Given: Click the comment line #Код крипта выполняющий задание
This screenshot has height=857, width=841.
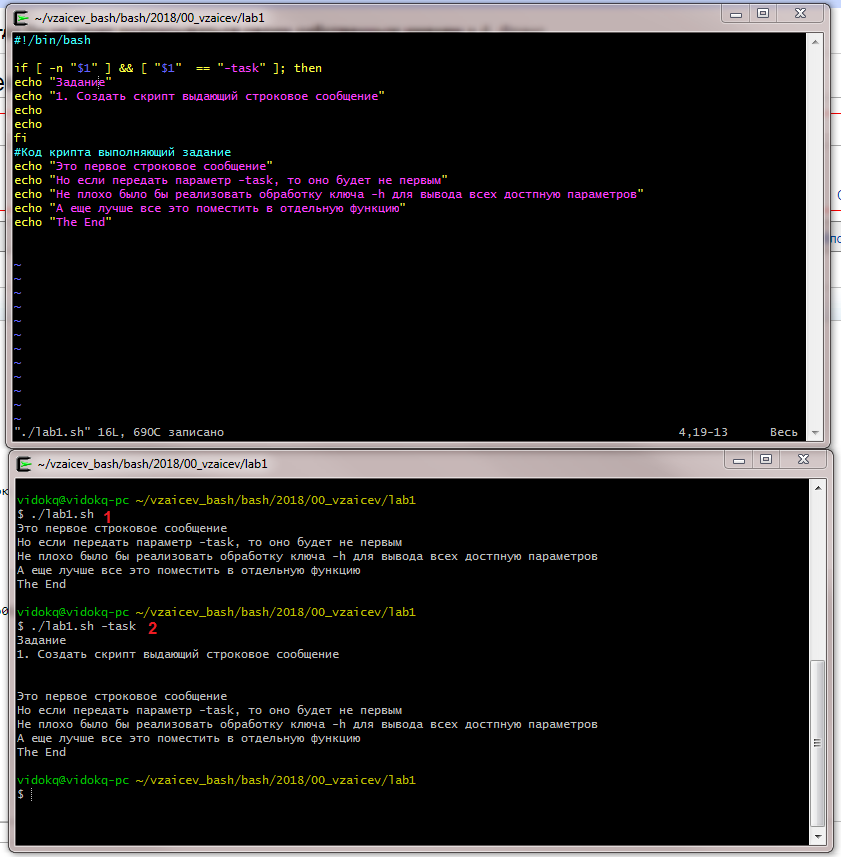Looking at the screenshot, I should 122,152.
